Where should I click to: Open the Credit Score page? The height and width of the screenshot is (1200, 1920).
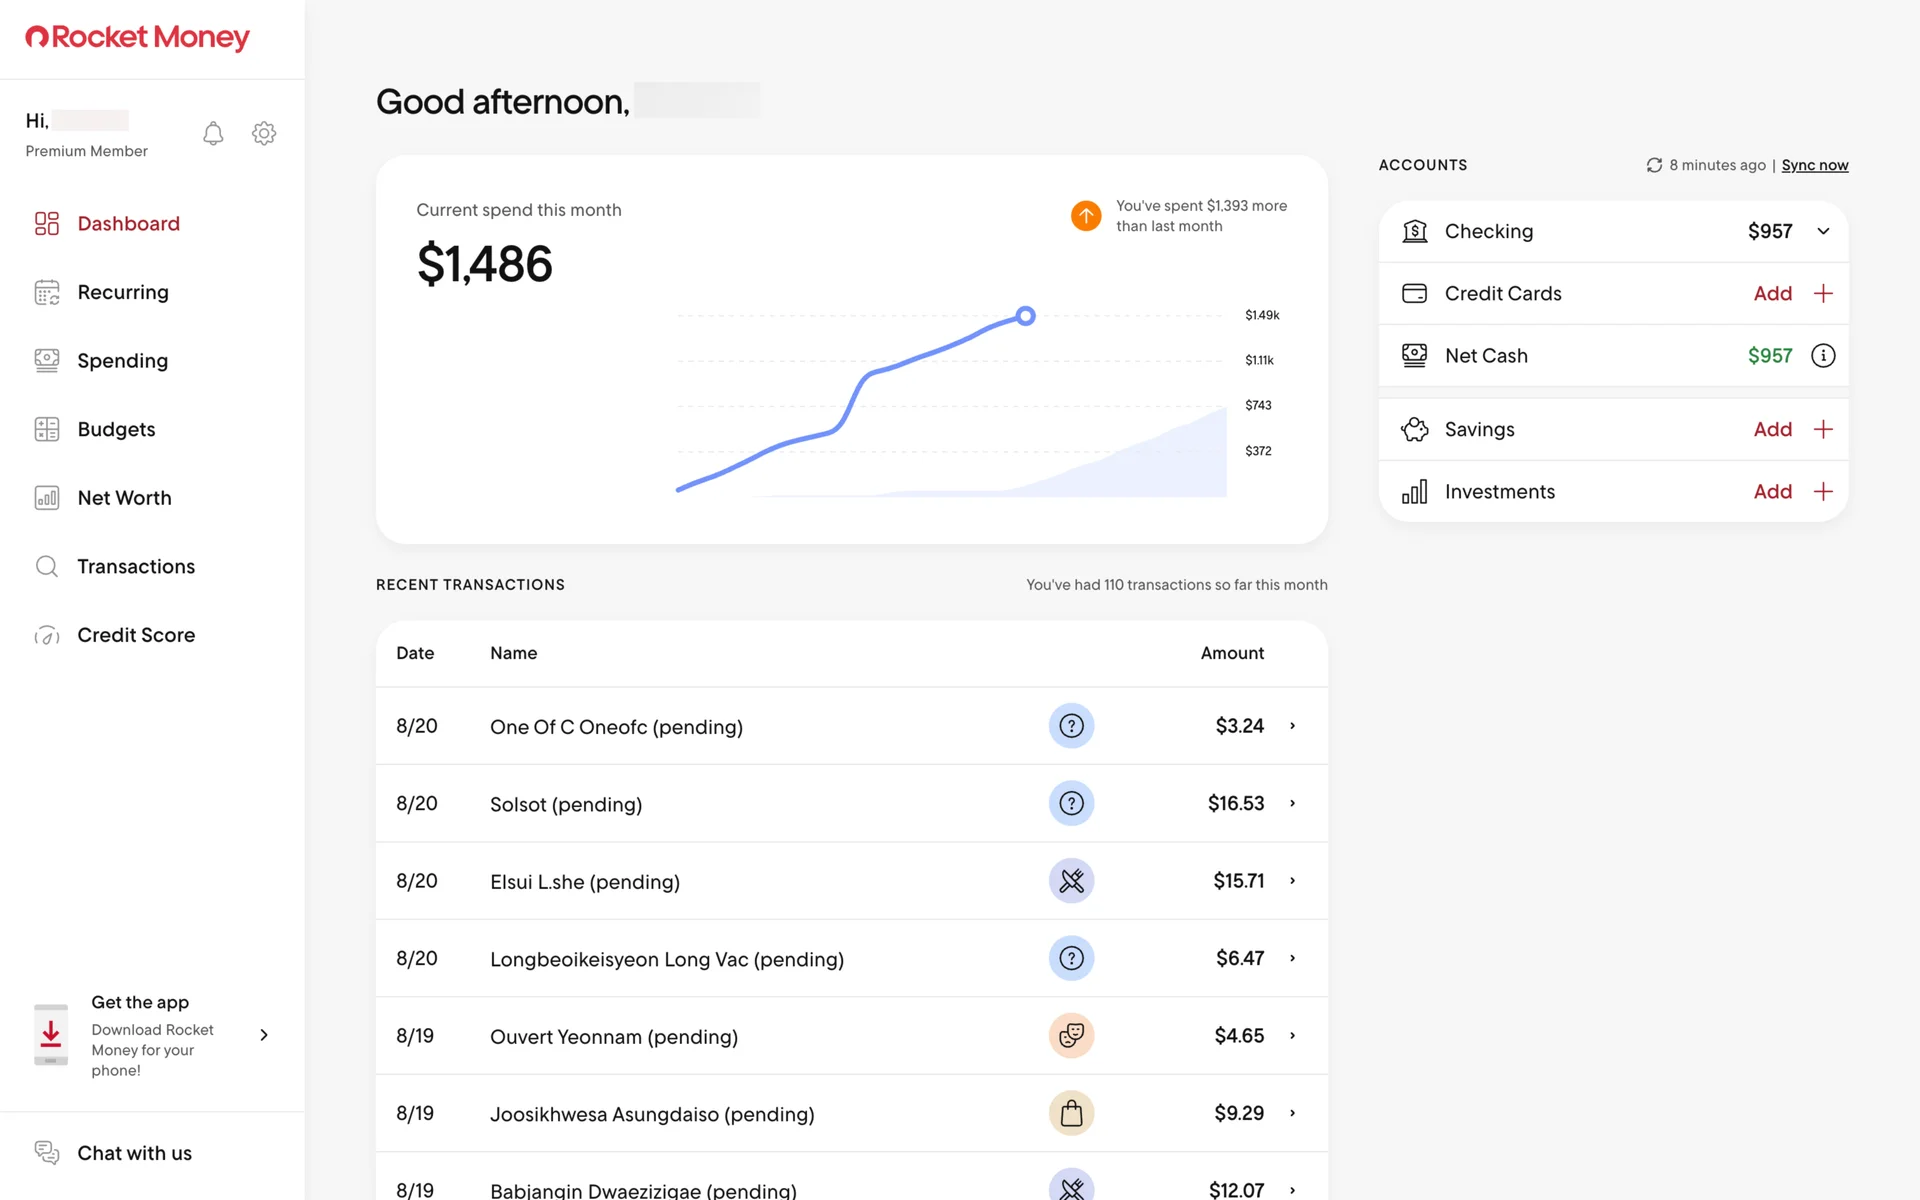(136, 635)
